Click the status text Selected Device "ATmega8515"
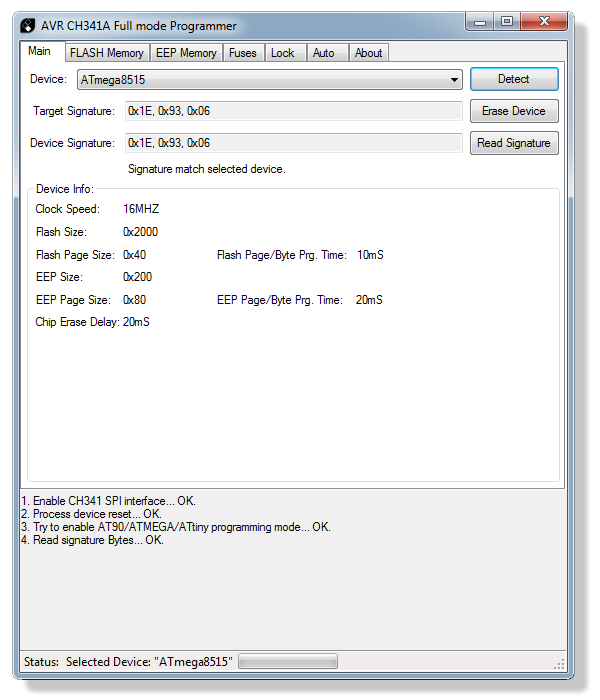600x700 pixels. 149,662
